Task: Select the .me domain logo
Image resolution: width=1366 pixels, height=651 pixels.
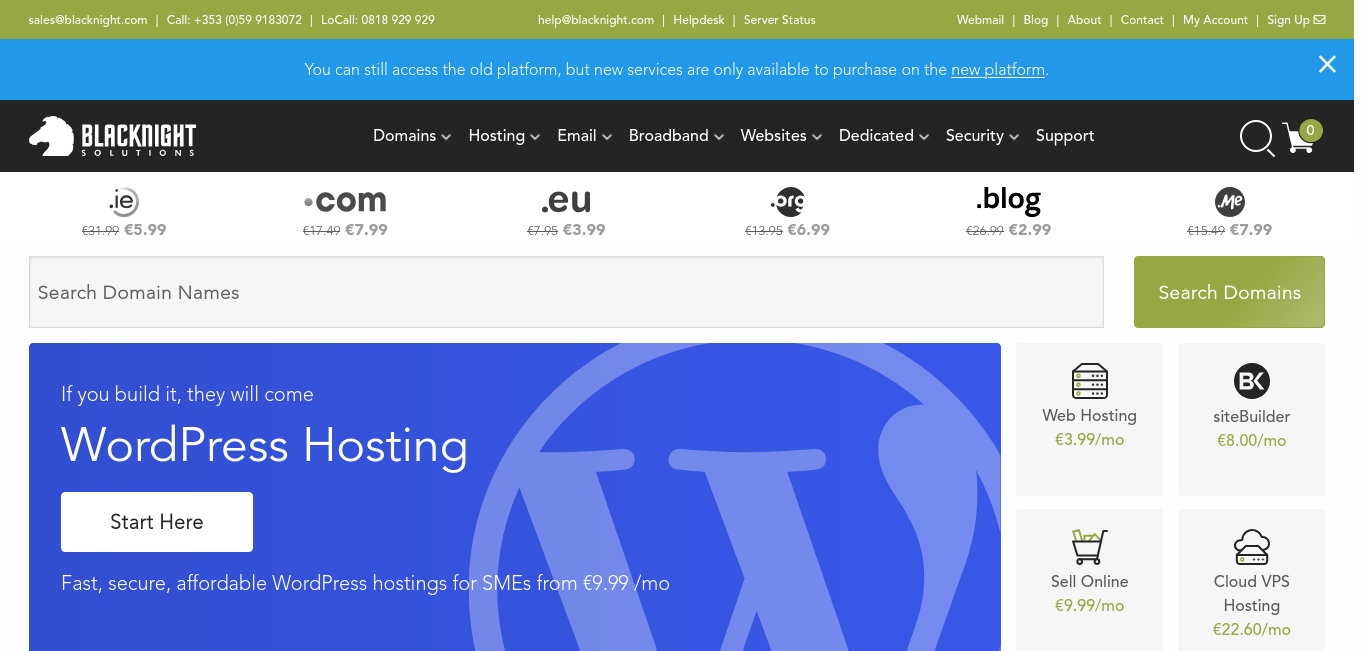Action: pos(1229,202)
